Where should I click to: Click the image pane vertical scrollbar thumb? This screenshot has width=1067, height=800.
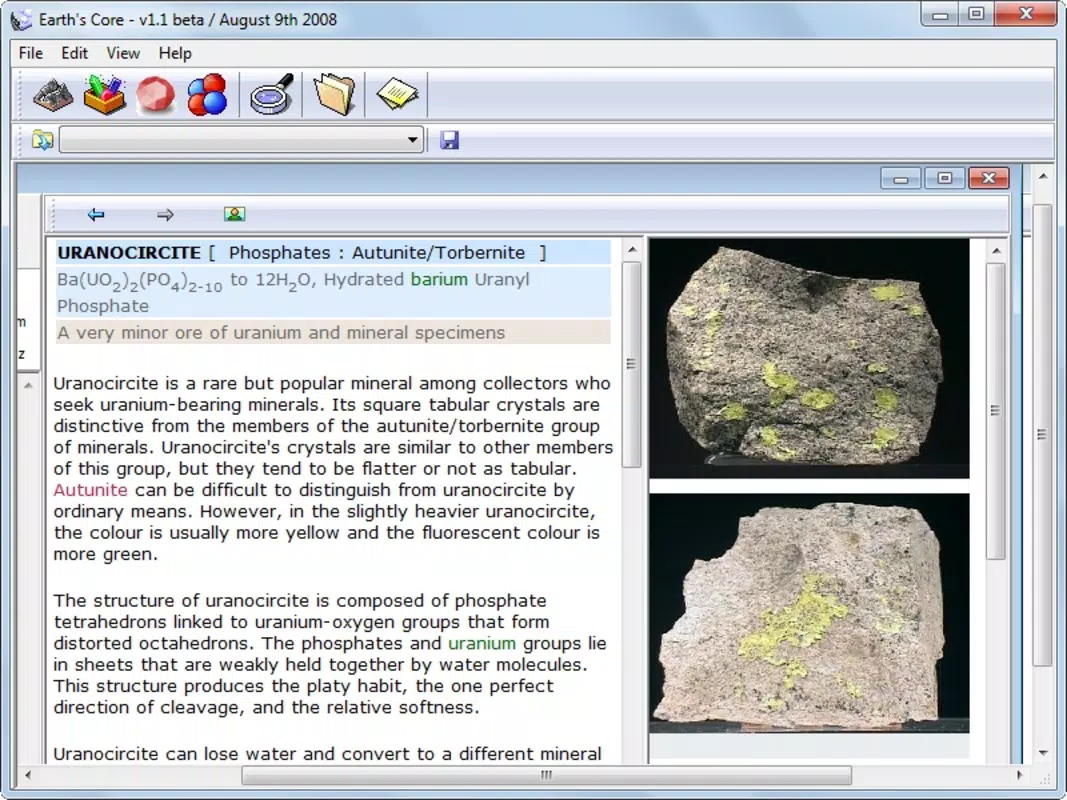pos(996,412)
